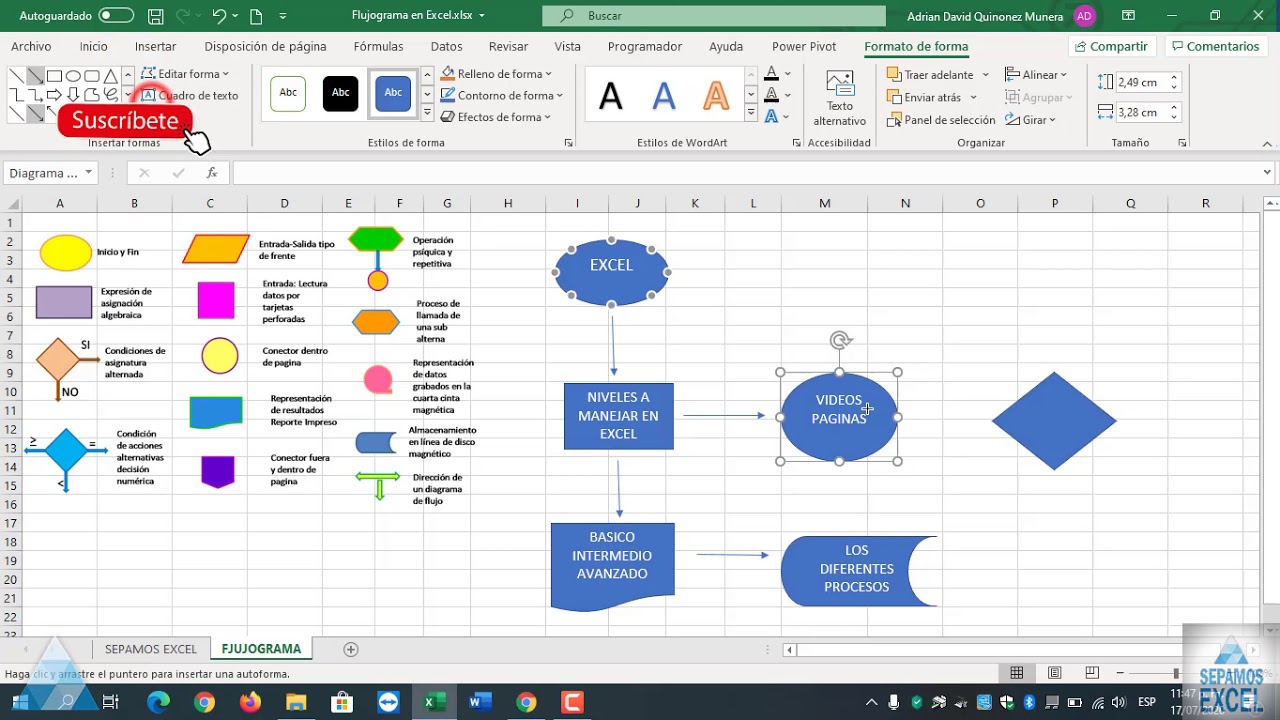The height and width of the screenshot is (720, 1280).
Task: Click the Comentarios button
Action: tap(1215, 46)
